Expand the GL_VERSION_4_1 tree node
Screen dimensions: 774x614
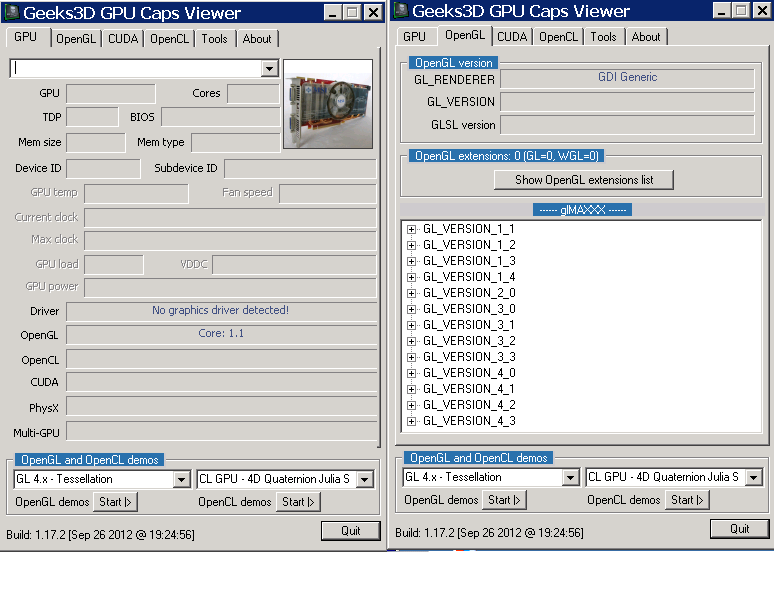click(411, 389)
